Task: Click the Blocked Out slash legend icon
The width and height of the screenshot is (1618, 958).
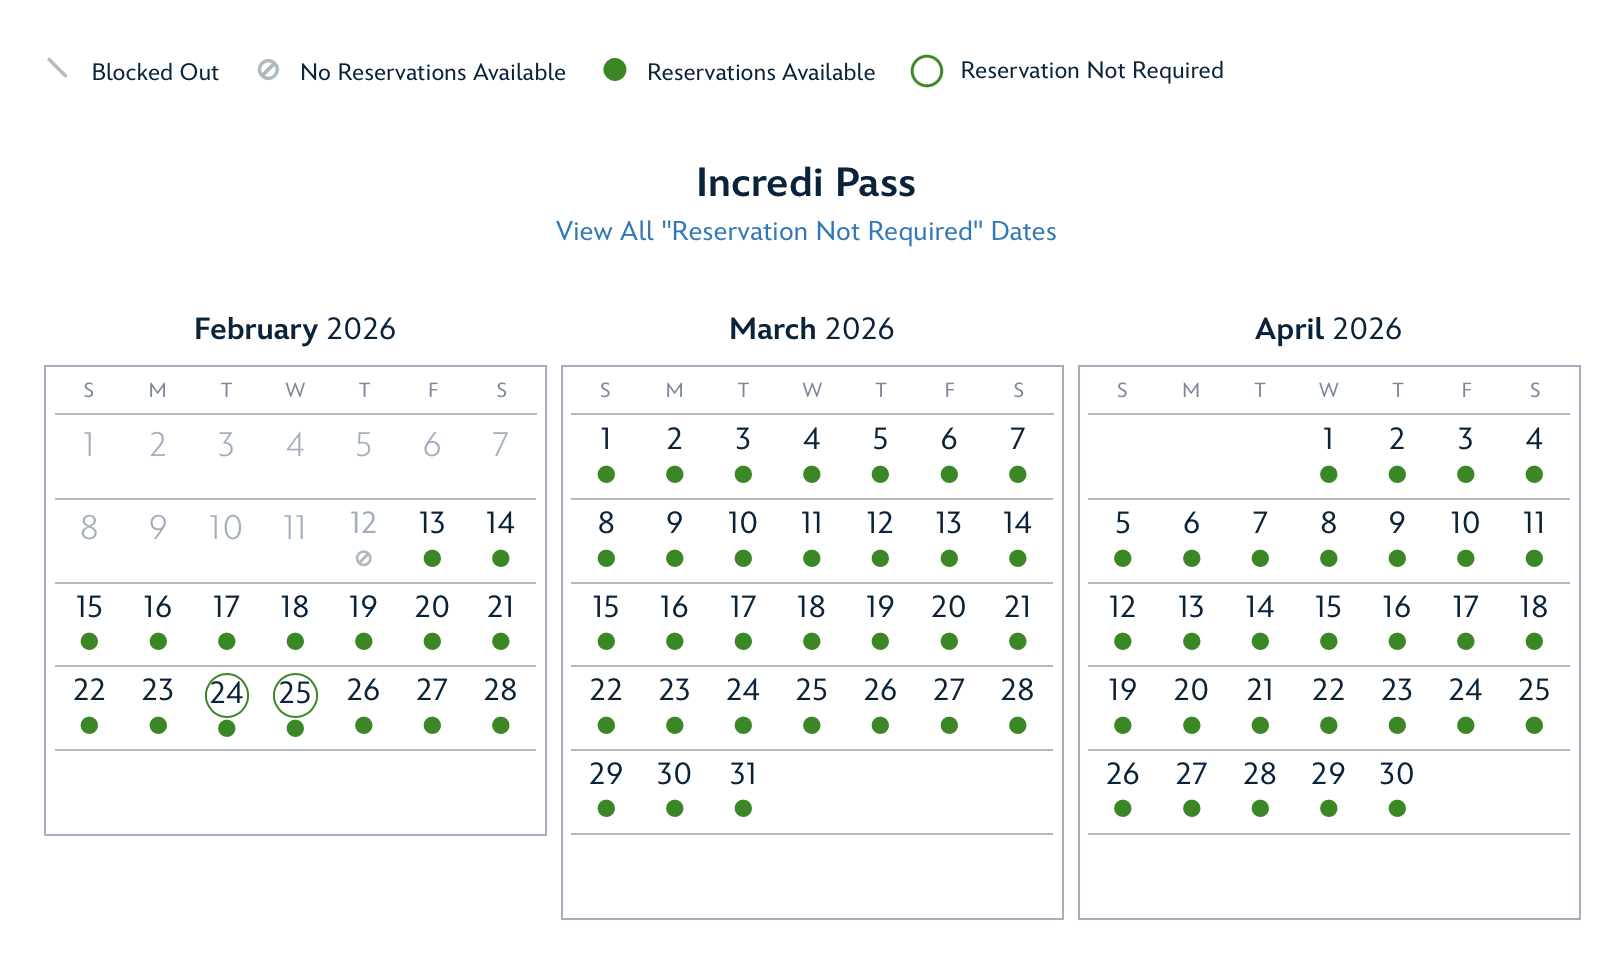Action: tap(57, 69)
